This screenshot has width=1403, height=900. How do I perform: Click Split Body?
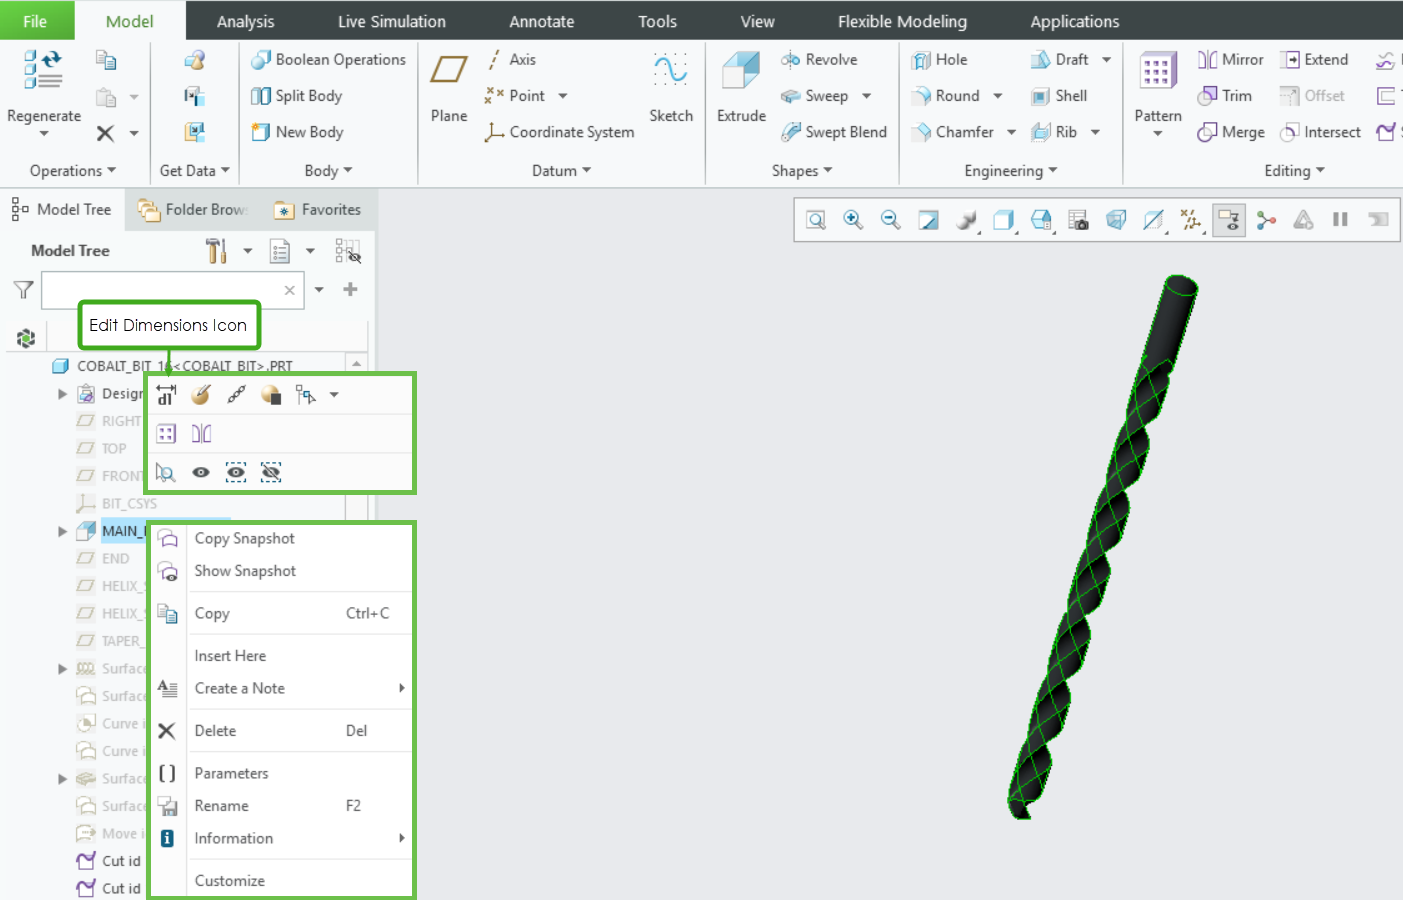[x=296, y=96]
